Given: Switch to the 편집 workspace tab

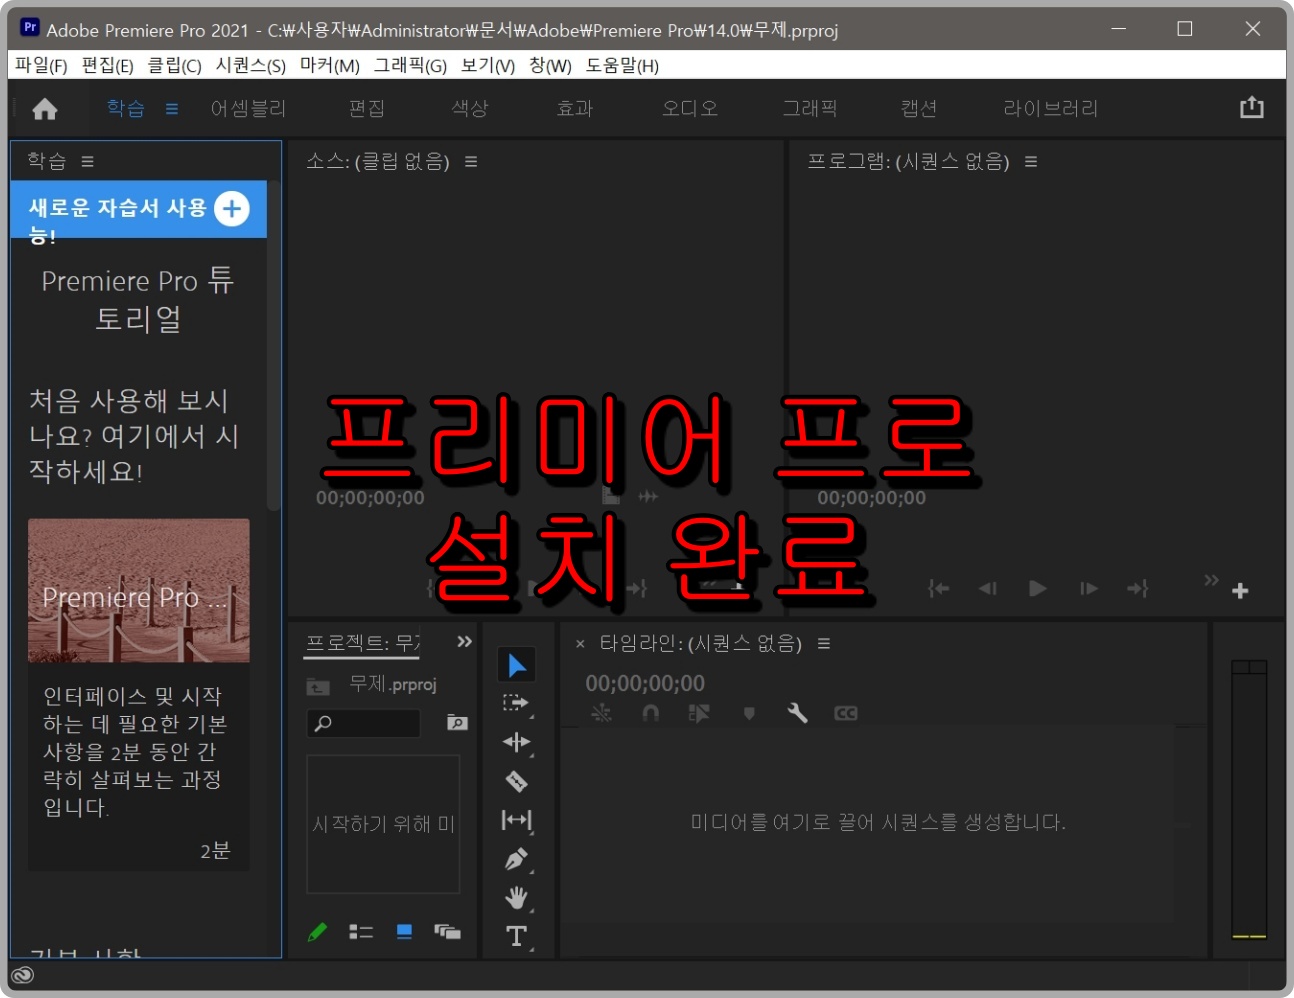Looking at the screenshot, I should (x=366, y=108).
